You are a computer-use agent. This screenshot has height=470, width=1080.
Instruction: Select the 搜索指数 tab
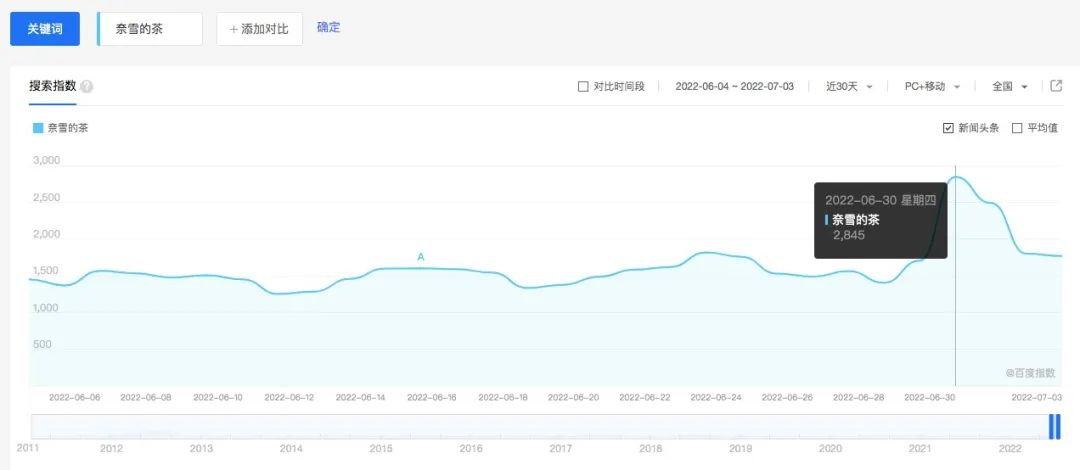pos(53,86)
